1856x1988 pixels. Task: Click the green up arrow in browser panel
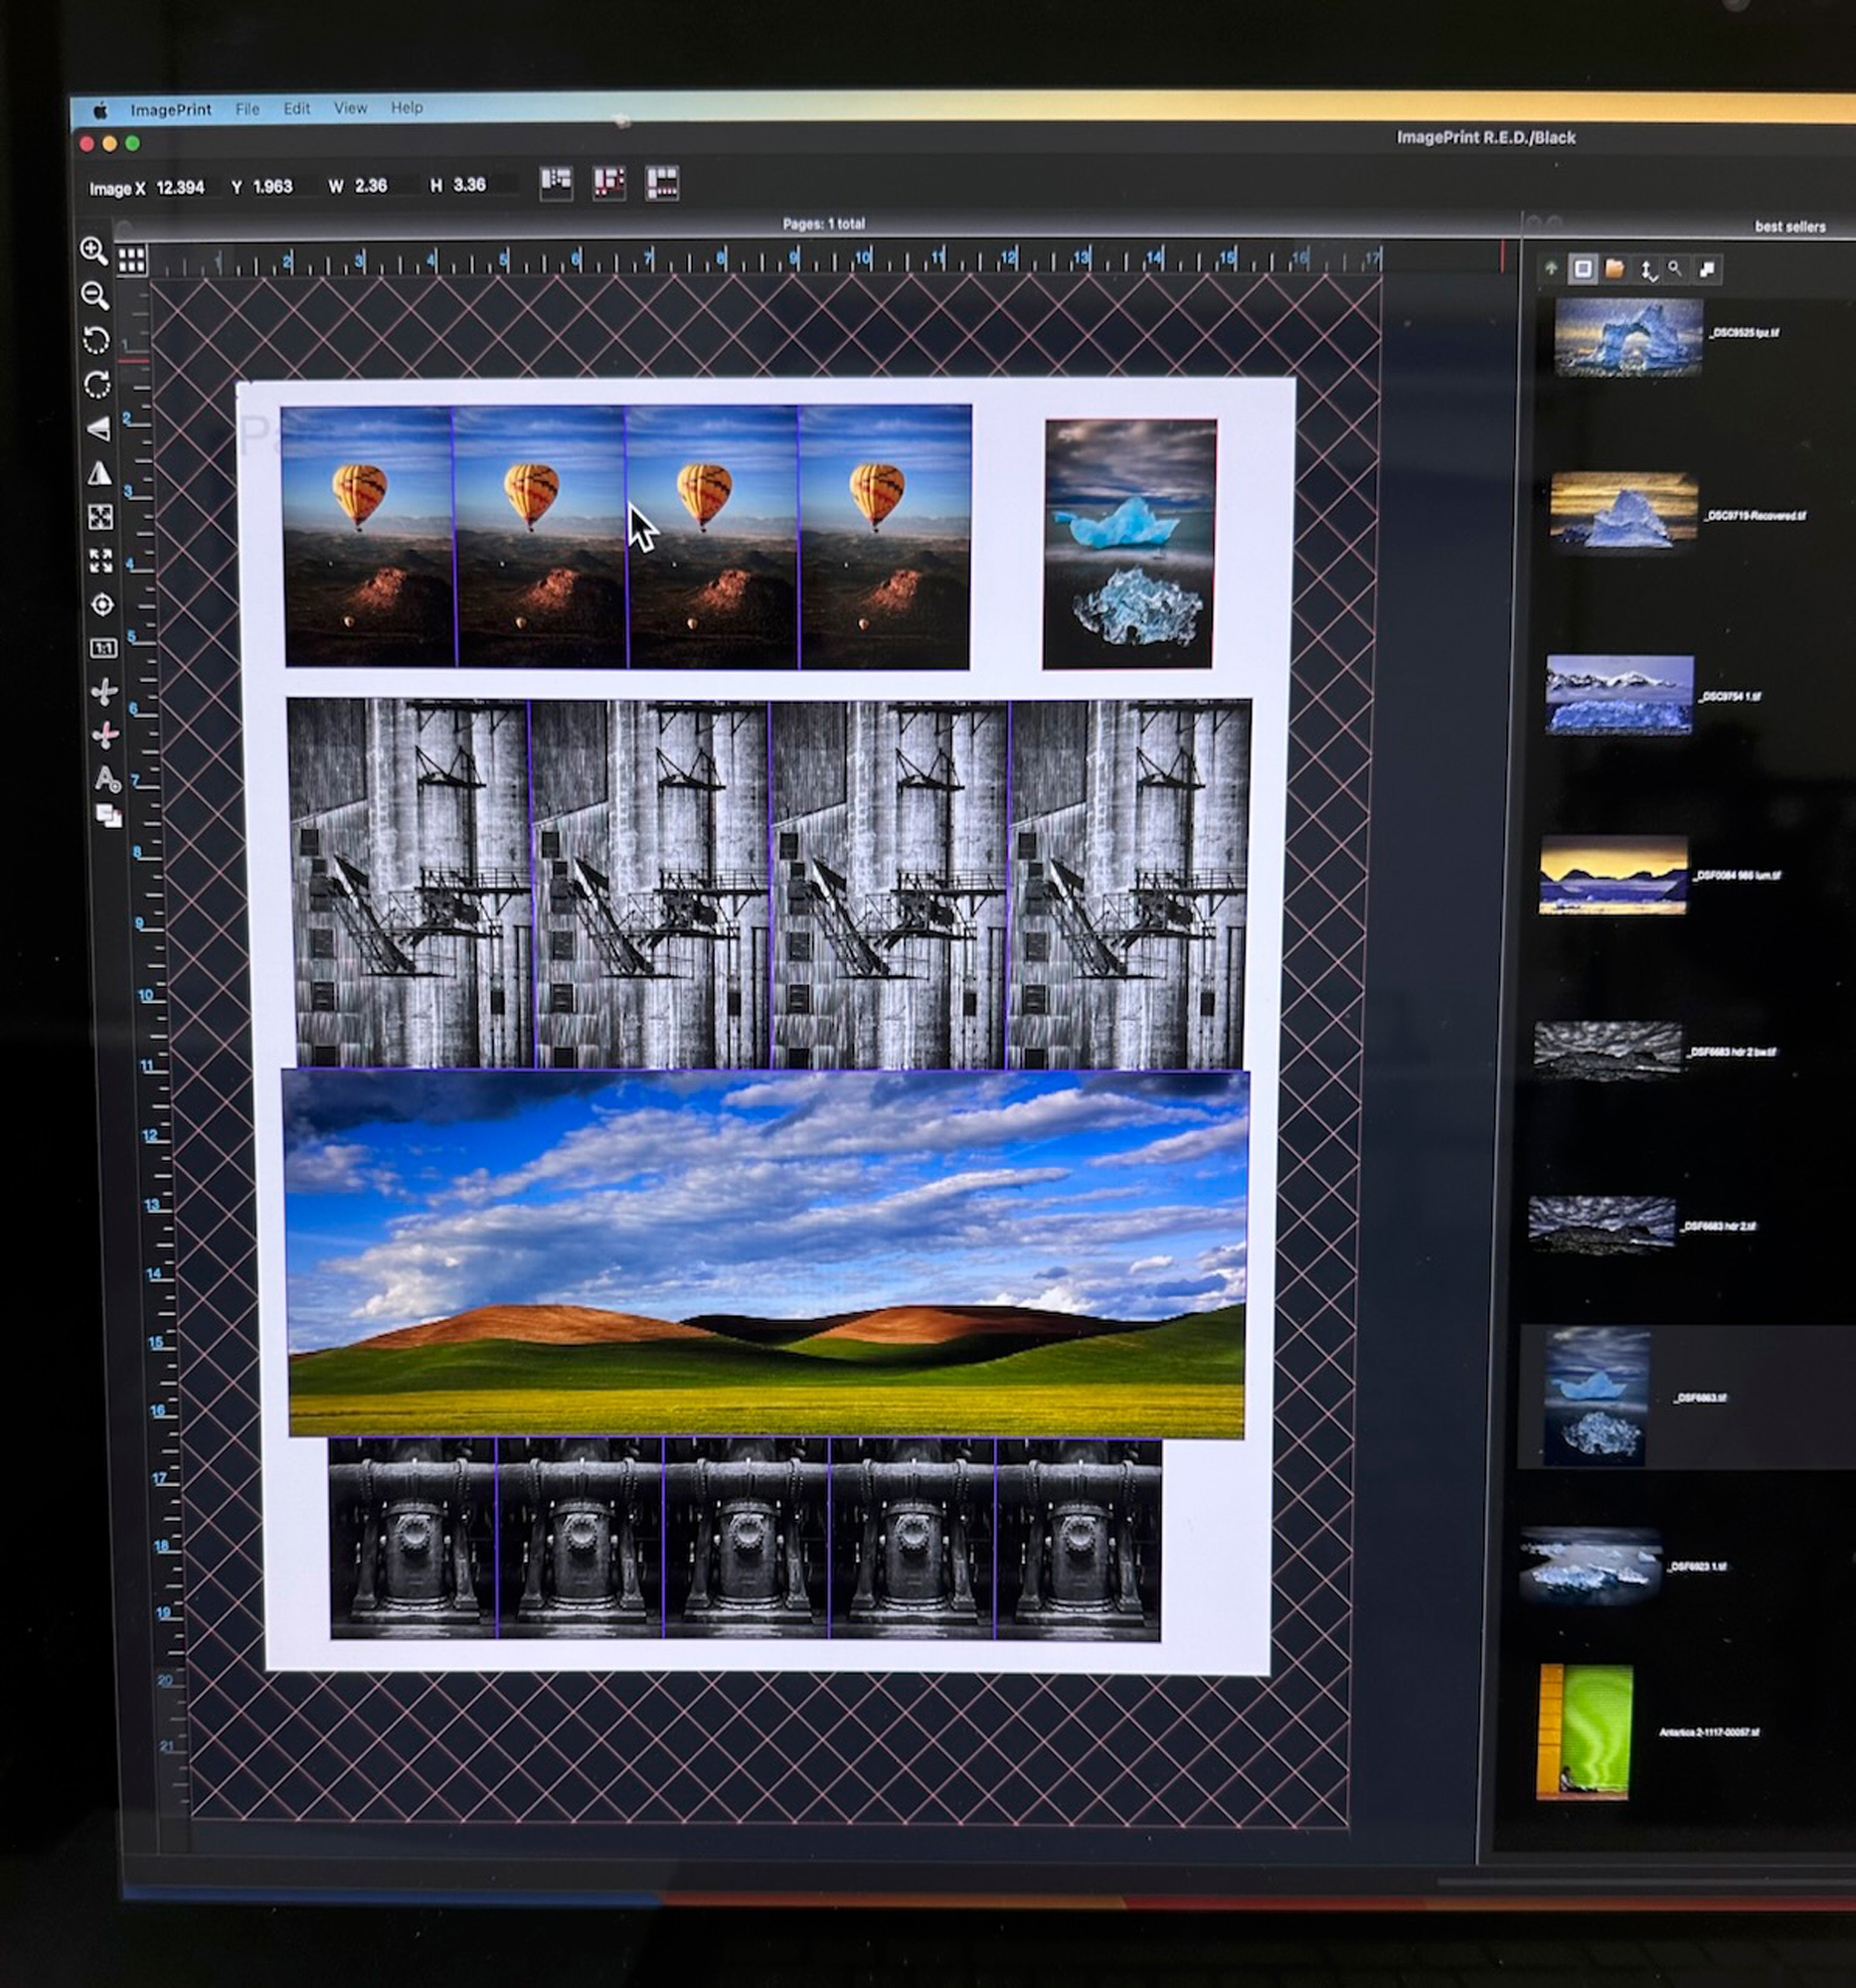click(1551, 268)
